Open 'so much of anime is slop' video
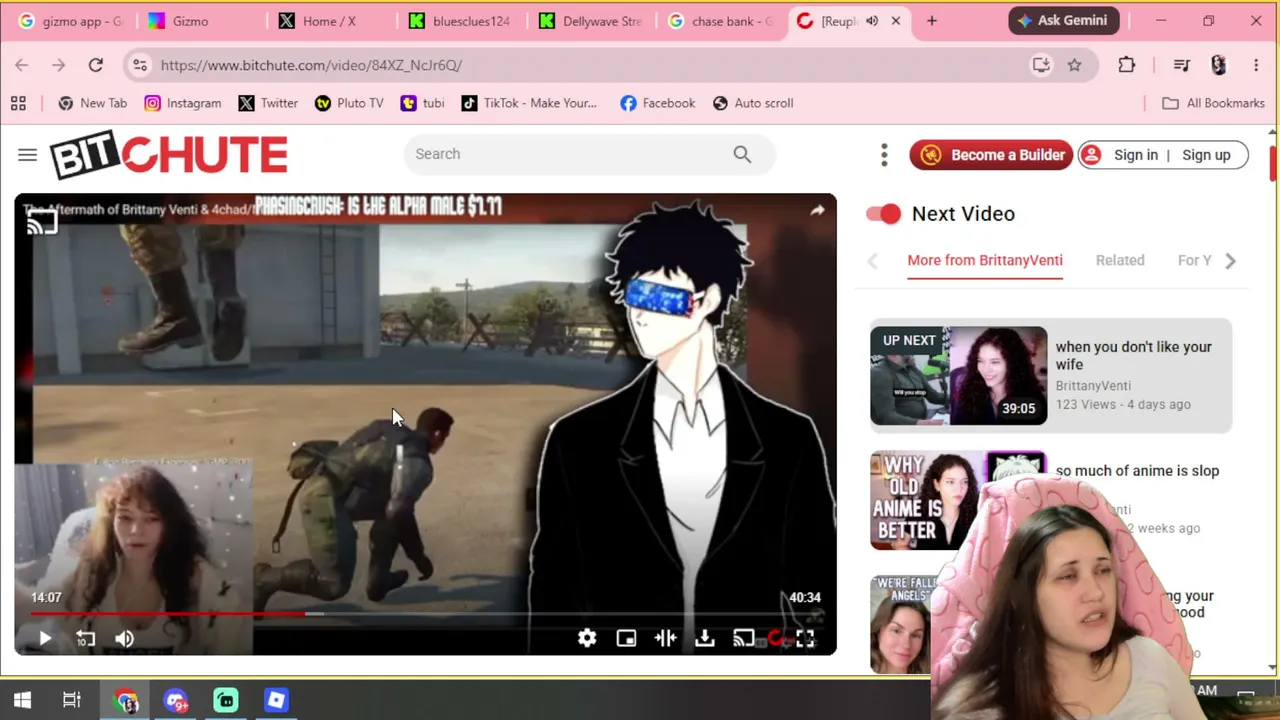Viewport: 1280px width, 720px height. click(x=1137, y=471)
